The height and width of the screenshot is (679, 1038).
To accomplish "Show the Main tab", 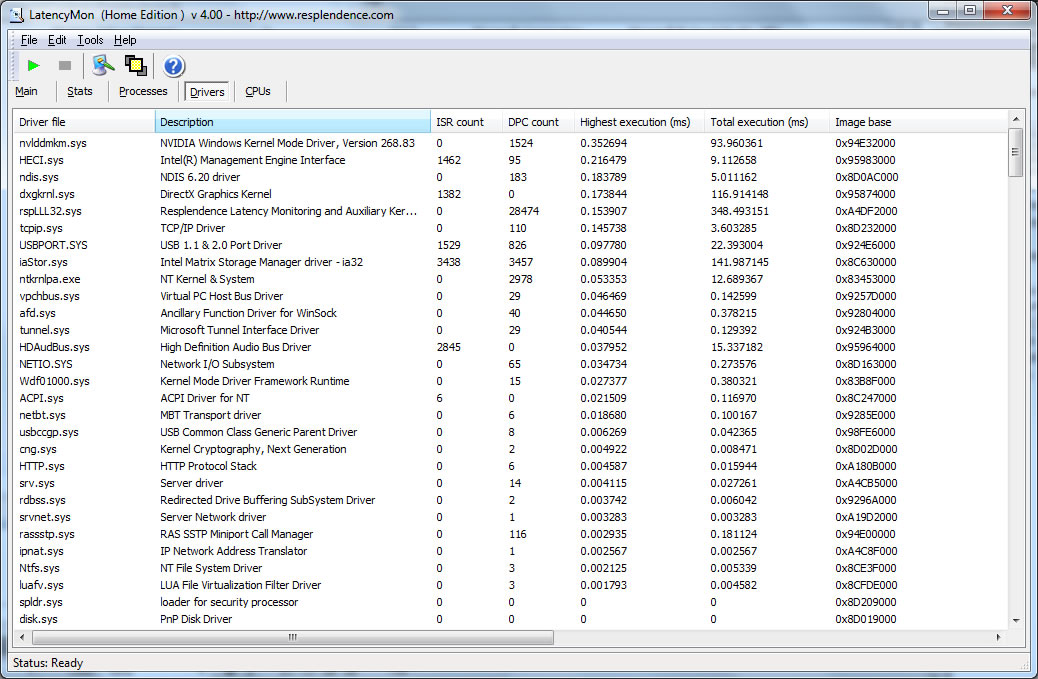I will point(27,92).
